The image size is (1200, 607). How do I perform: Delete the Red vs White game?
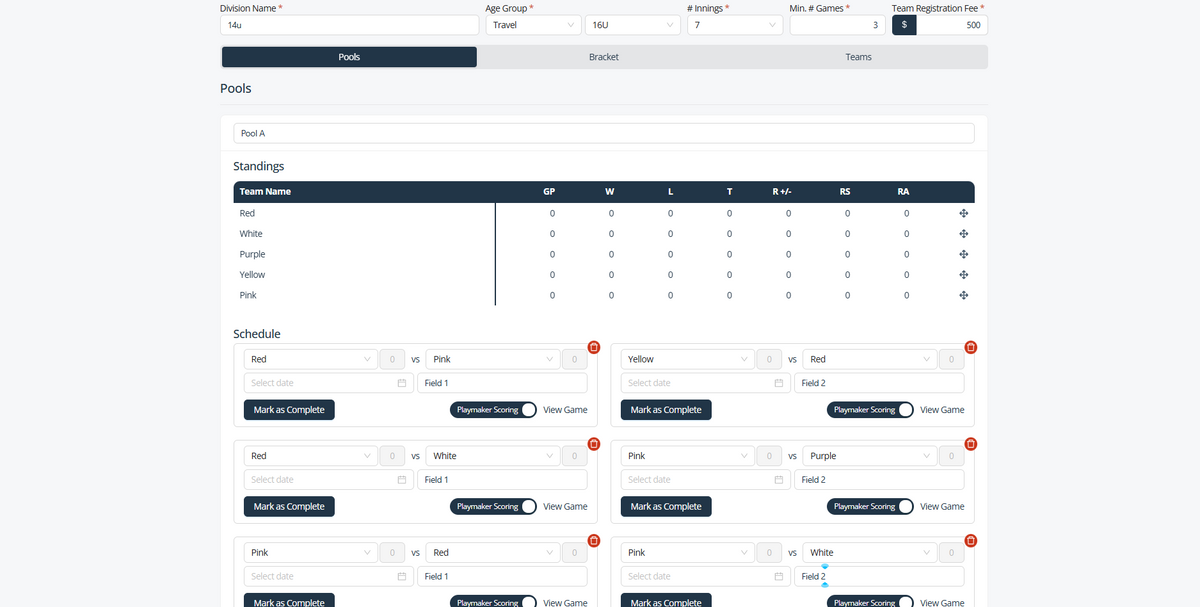(x=594, y=444)
